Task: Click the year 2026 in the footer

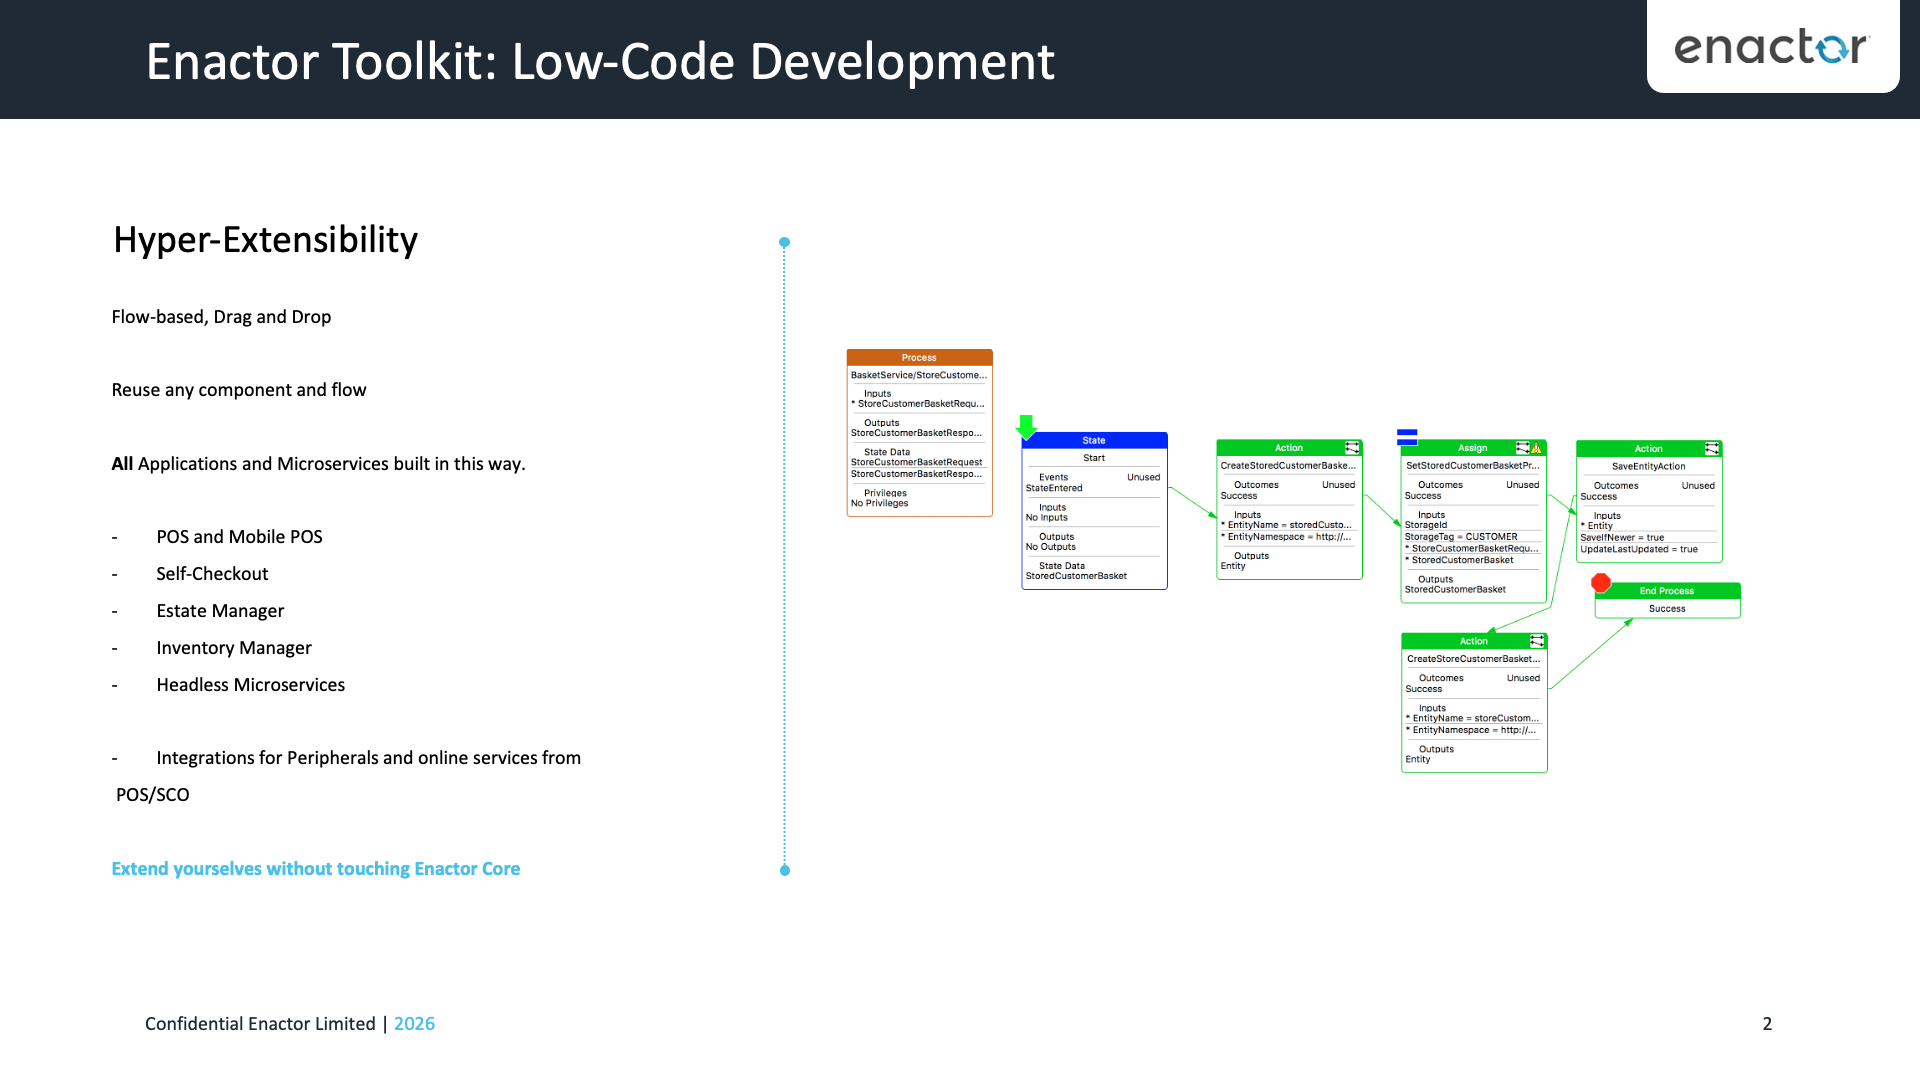Action: point(414,1024)
